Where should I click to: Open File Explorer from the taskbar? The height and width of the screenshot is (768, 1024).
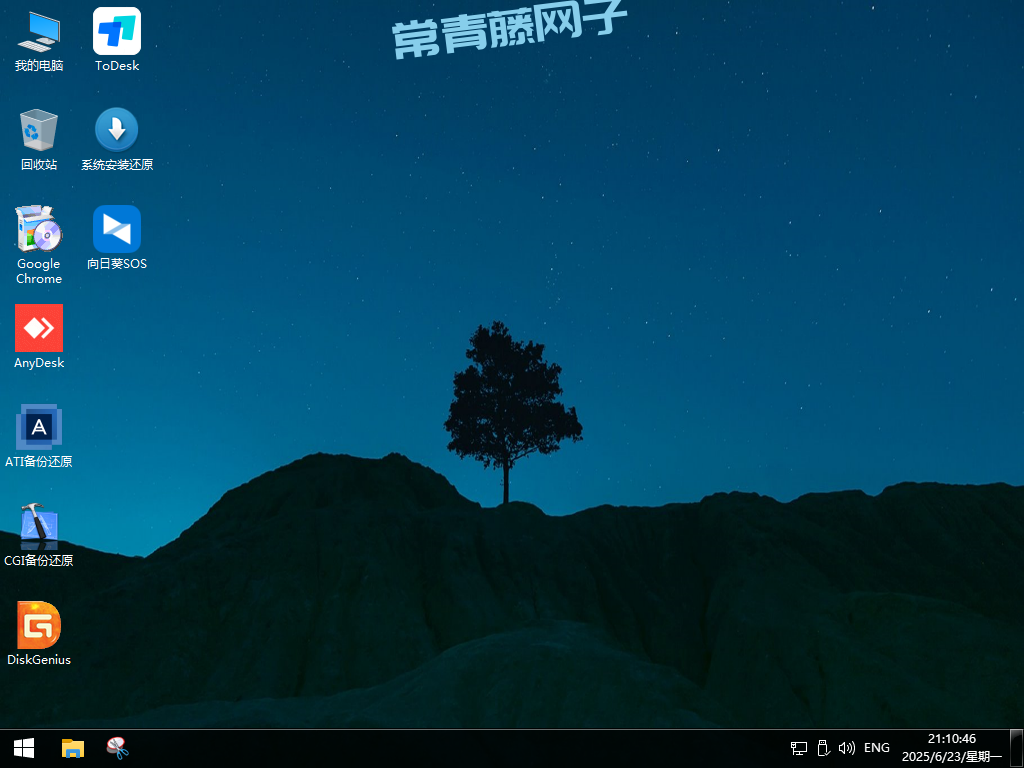tap(73, 748)
